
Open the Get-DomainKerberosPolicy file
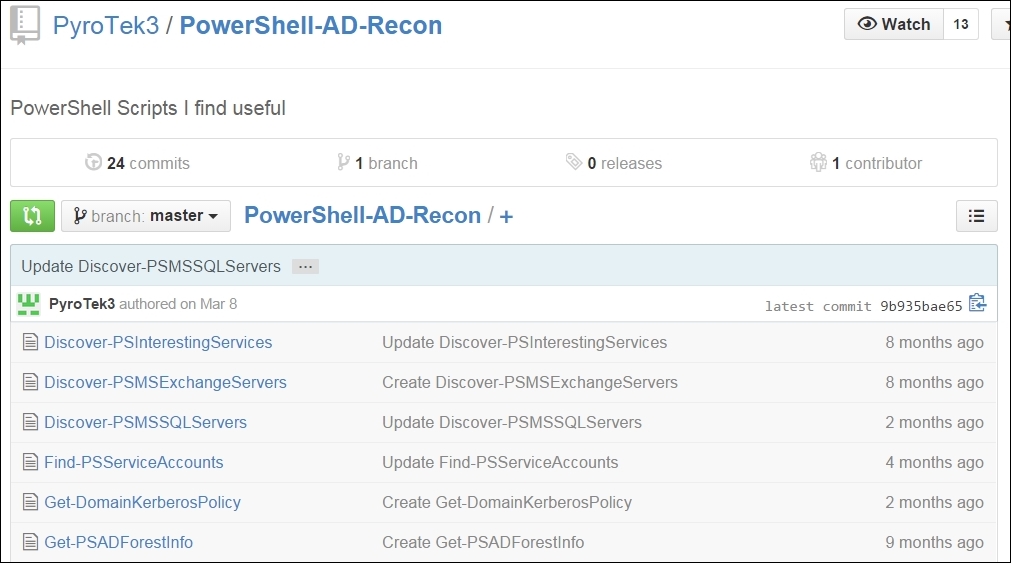(142, 502)
